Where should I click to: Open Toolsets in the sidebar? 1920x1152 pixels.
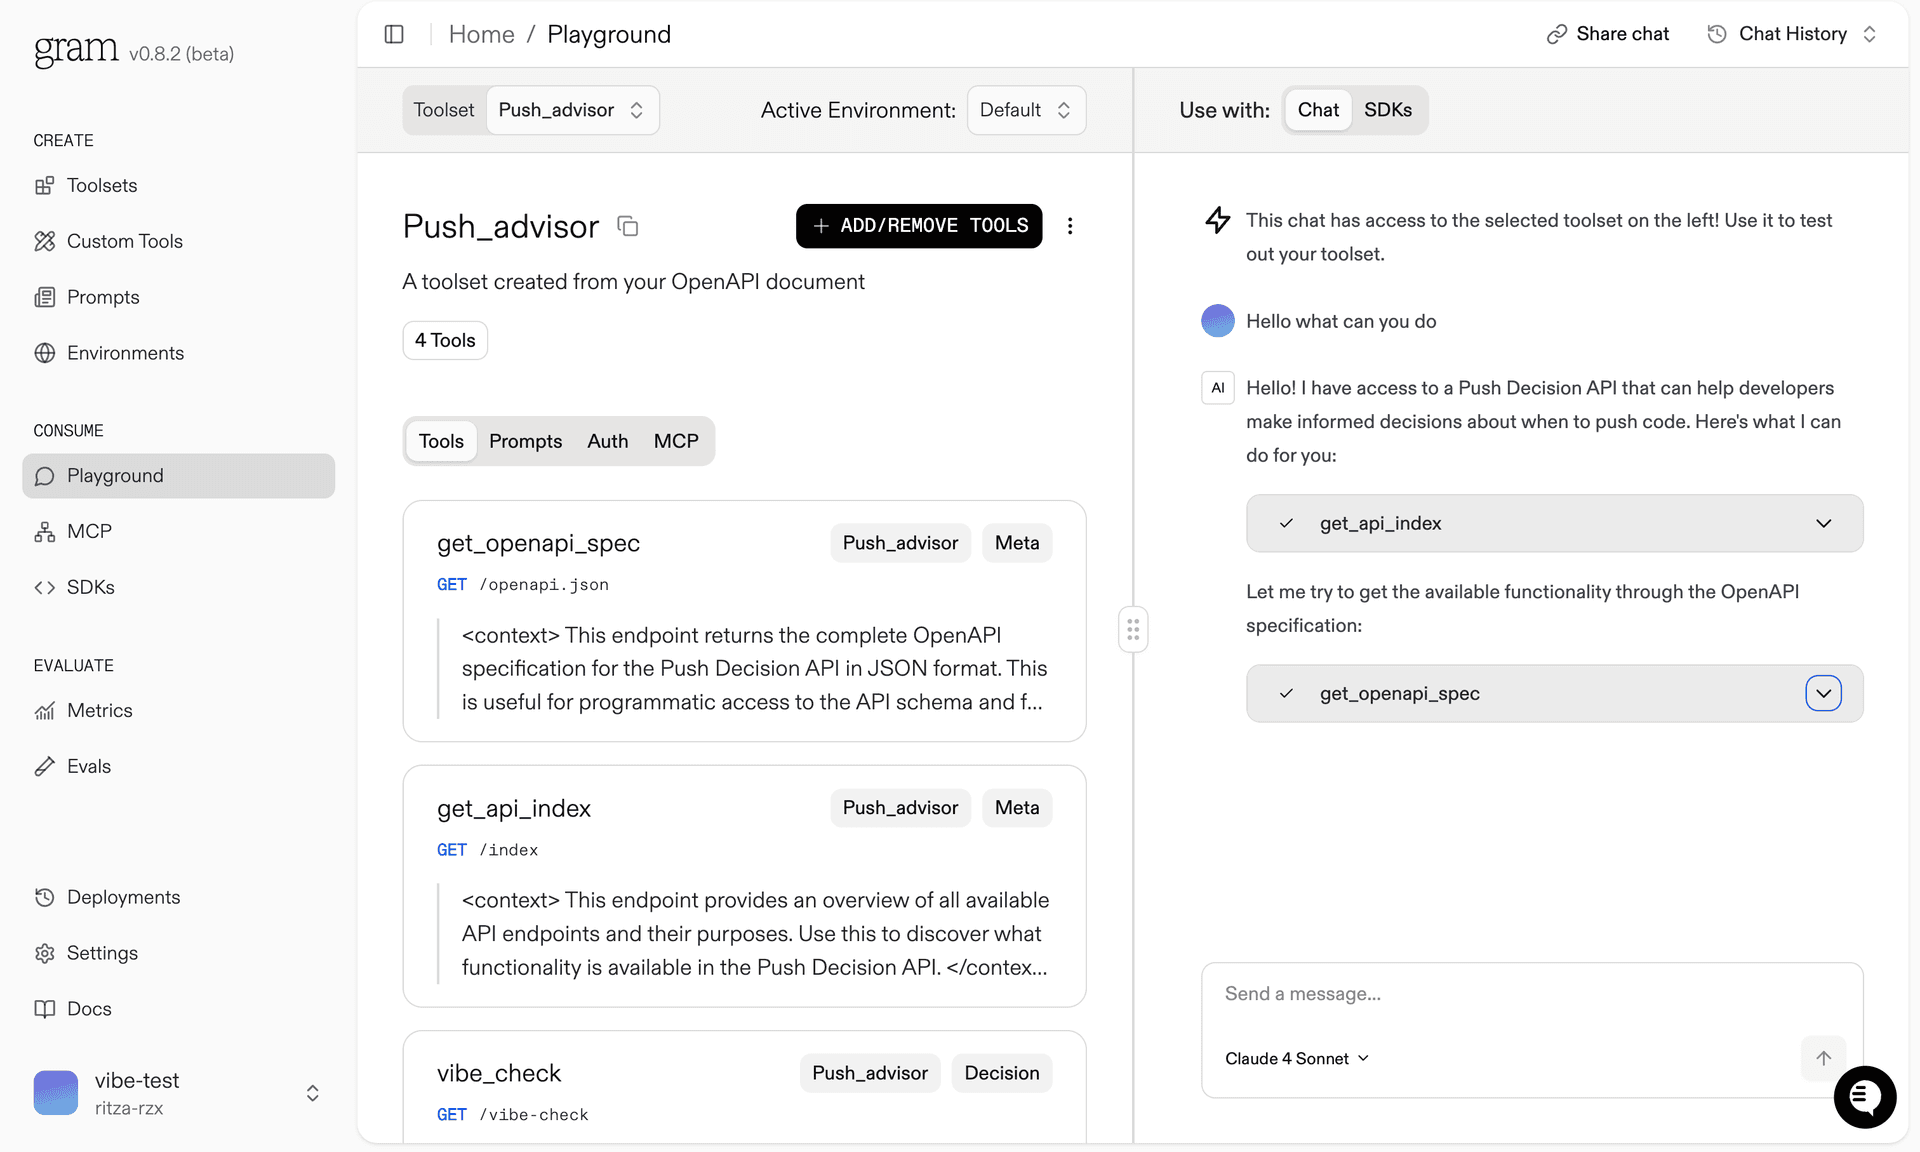[102, 185]
